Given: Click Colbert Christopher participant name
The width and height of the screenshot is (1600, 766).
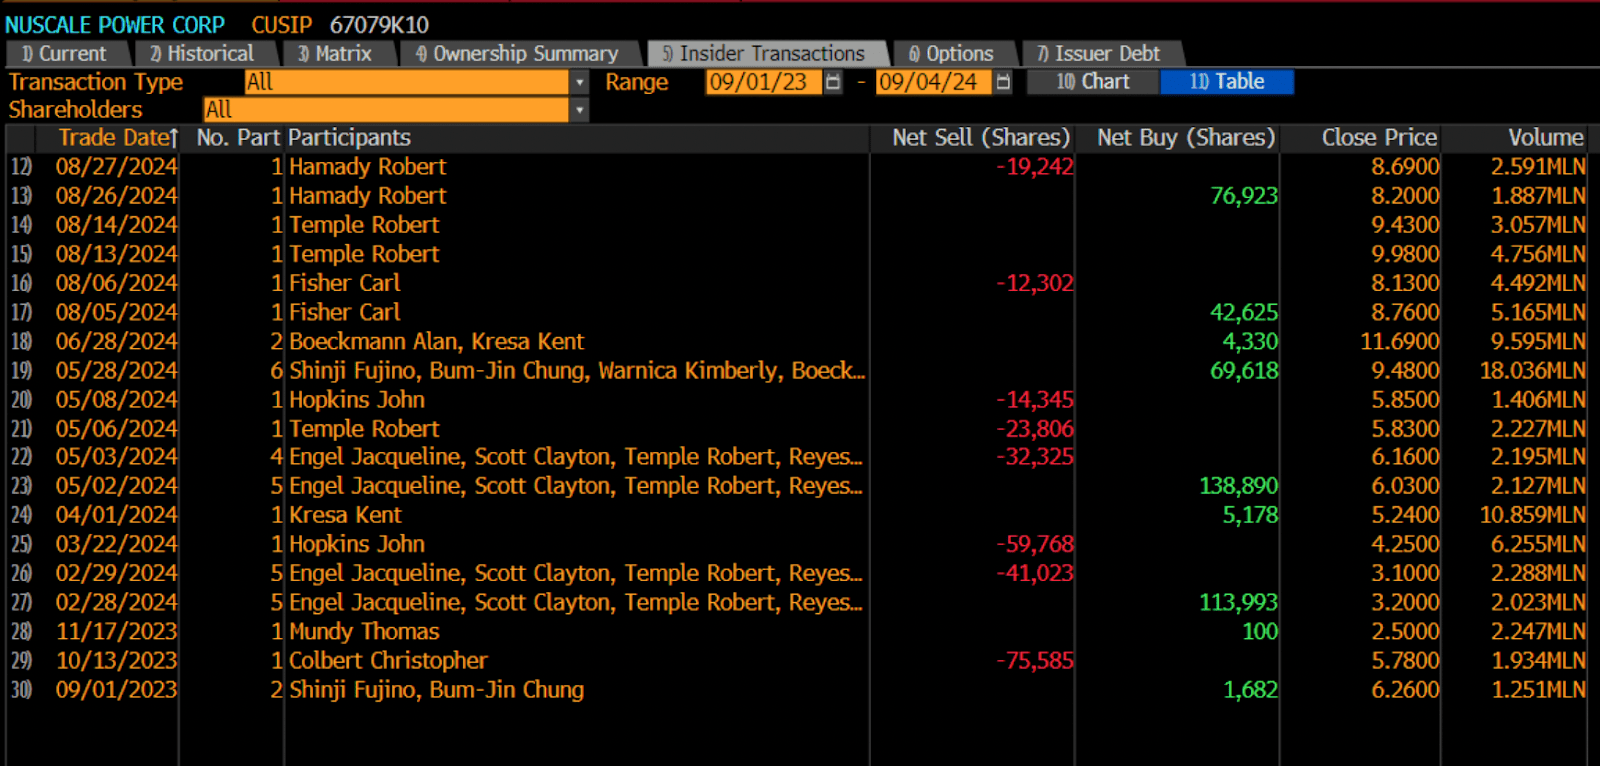Looking at the screenshot, I should [388, 660].
